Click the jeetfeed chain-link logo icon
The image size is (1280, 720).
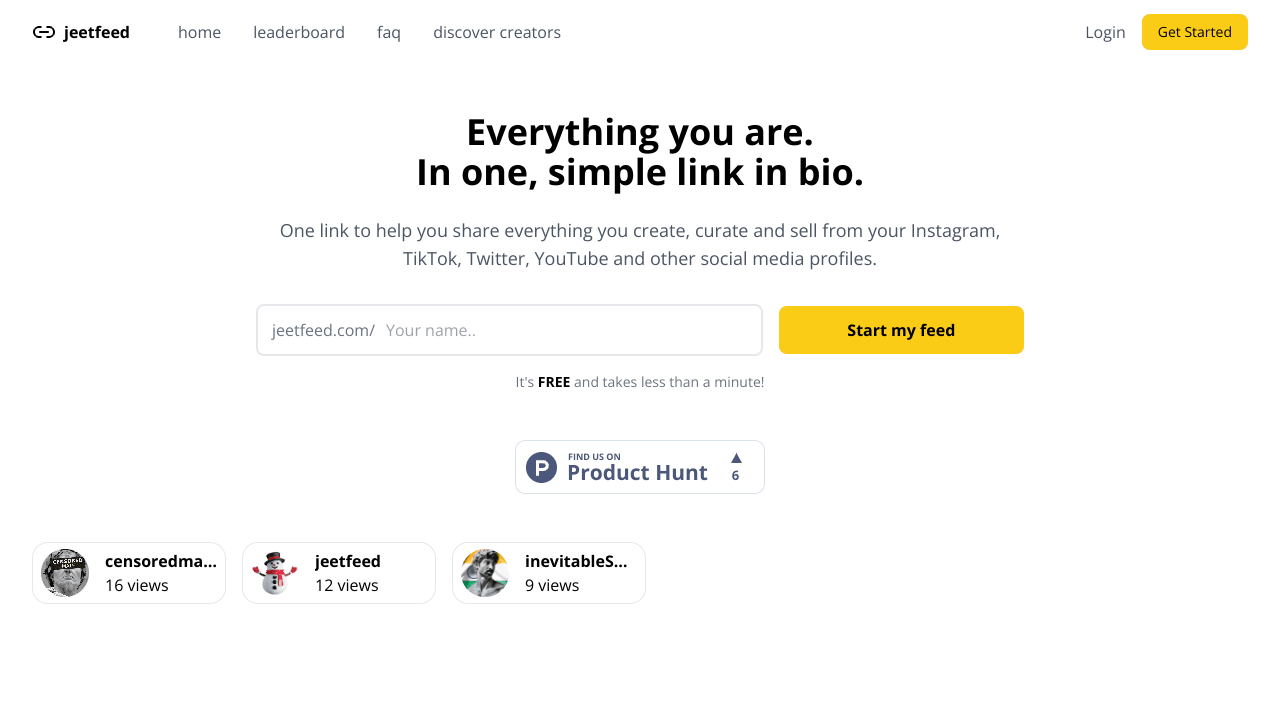(44, 32)
